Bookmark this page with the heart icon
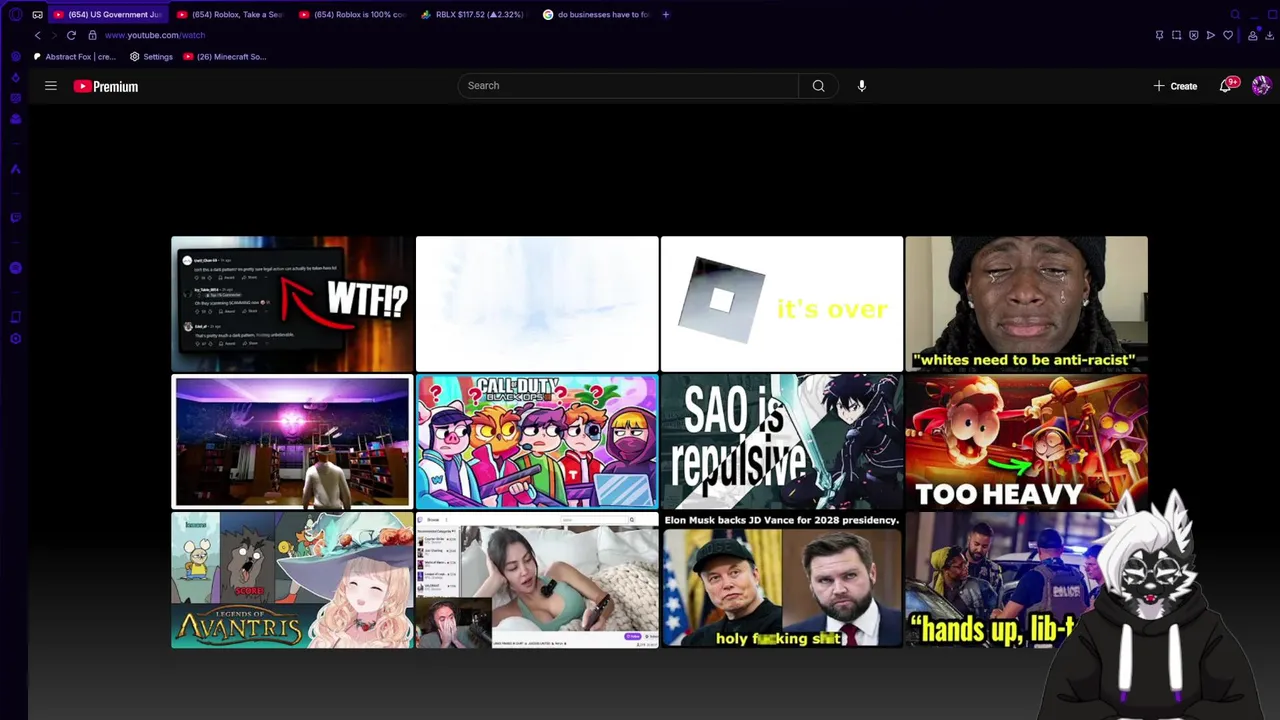The image size is (1280, 720). tap(1228, 35)
